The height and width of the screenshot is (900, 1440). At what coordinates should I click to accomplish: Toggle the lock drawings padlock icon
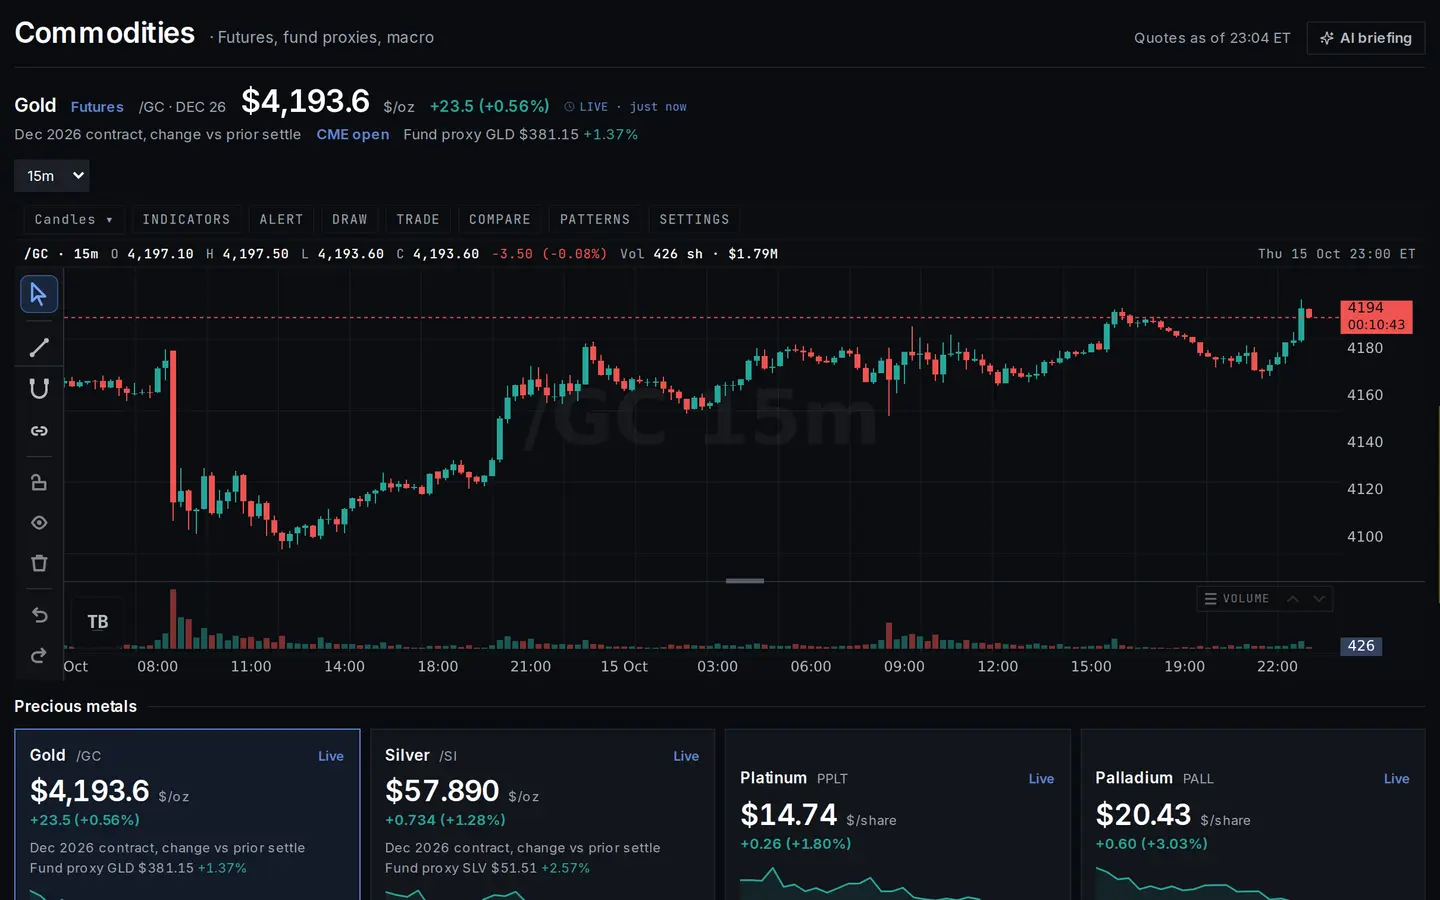point(39,483)
